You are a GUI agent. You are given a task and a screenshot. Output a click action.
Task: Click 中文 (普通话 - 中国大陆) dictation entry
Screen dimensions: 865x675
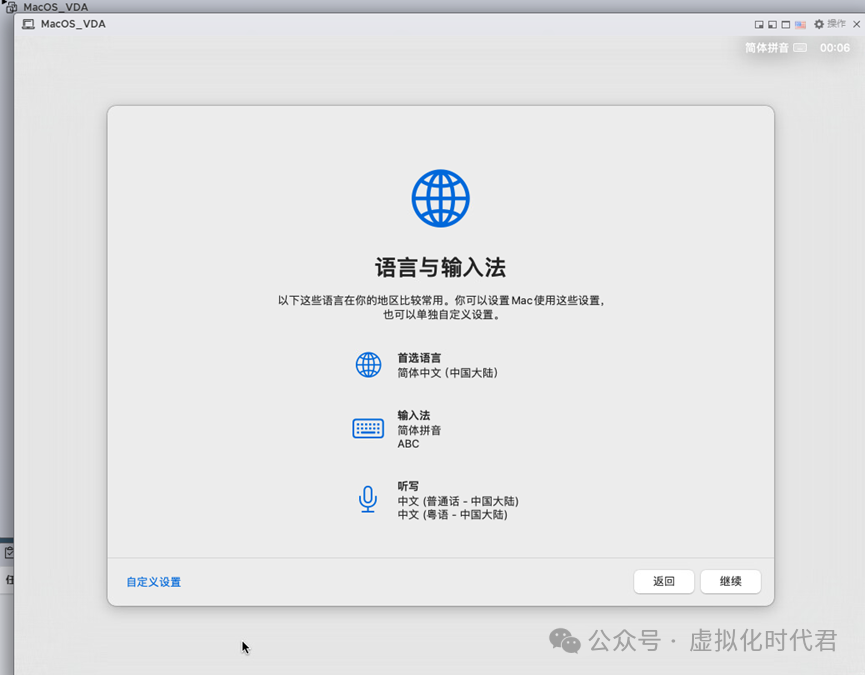[x=458, y=501]
